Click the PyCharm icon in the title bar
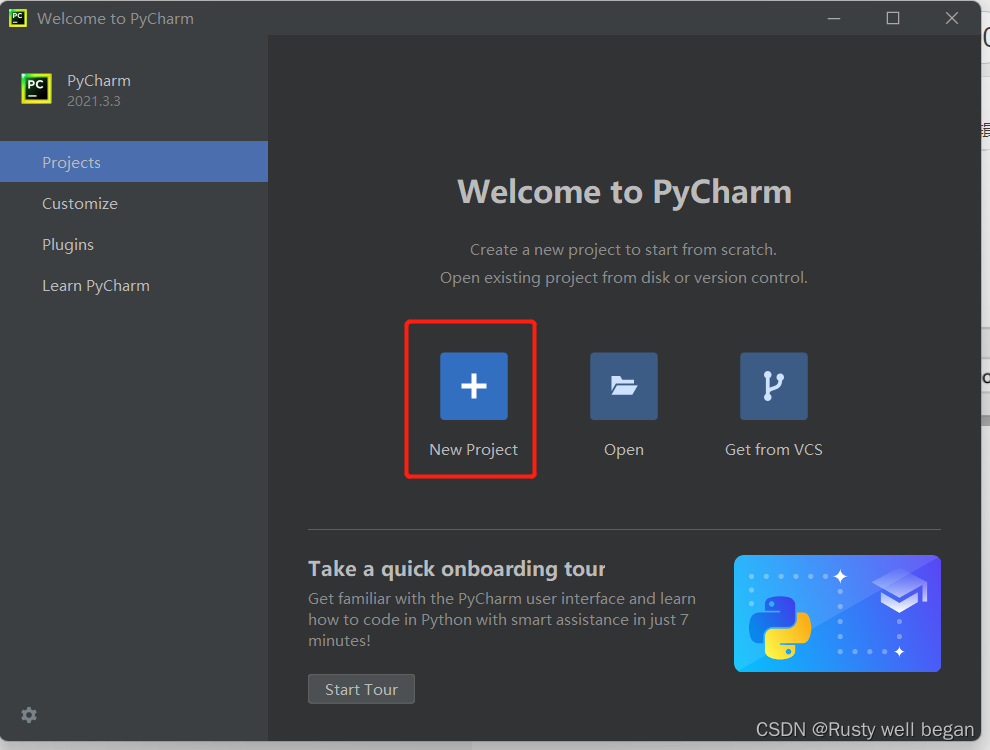 pos(18,18)
